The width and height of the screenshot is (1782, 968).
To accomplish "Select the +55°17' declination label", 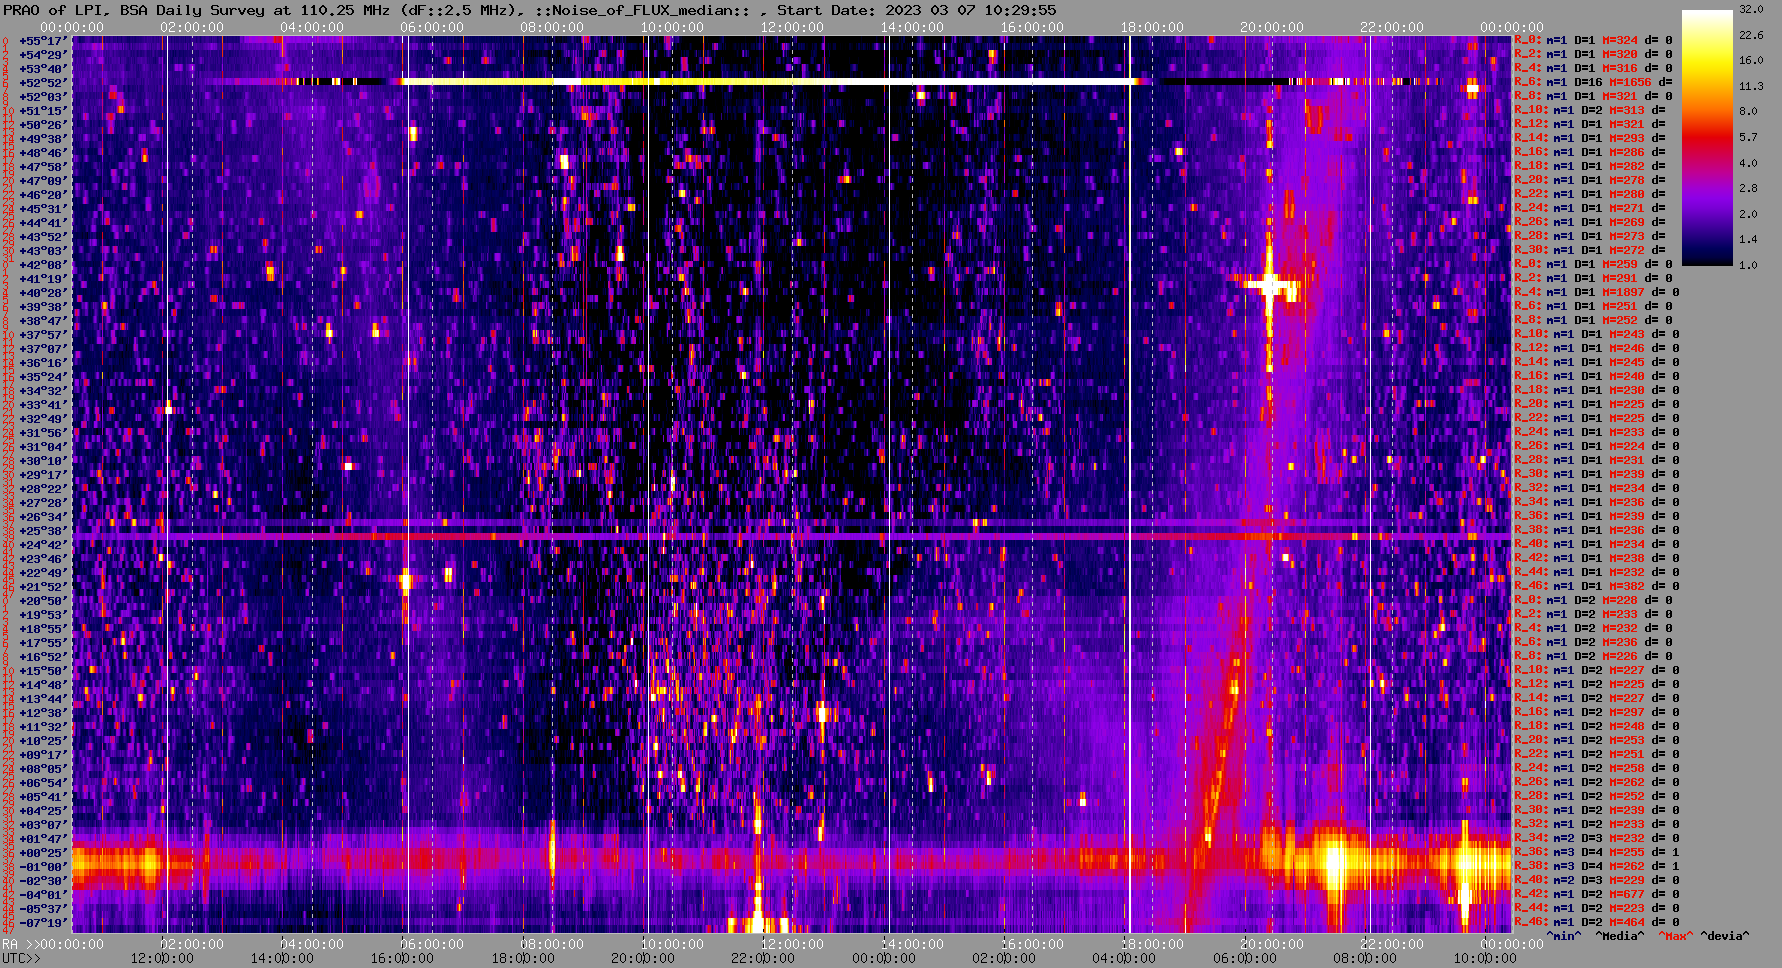I will [x=43, y=41].
